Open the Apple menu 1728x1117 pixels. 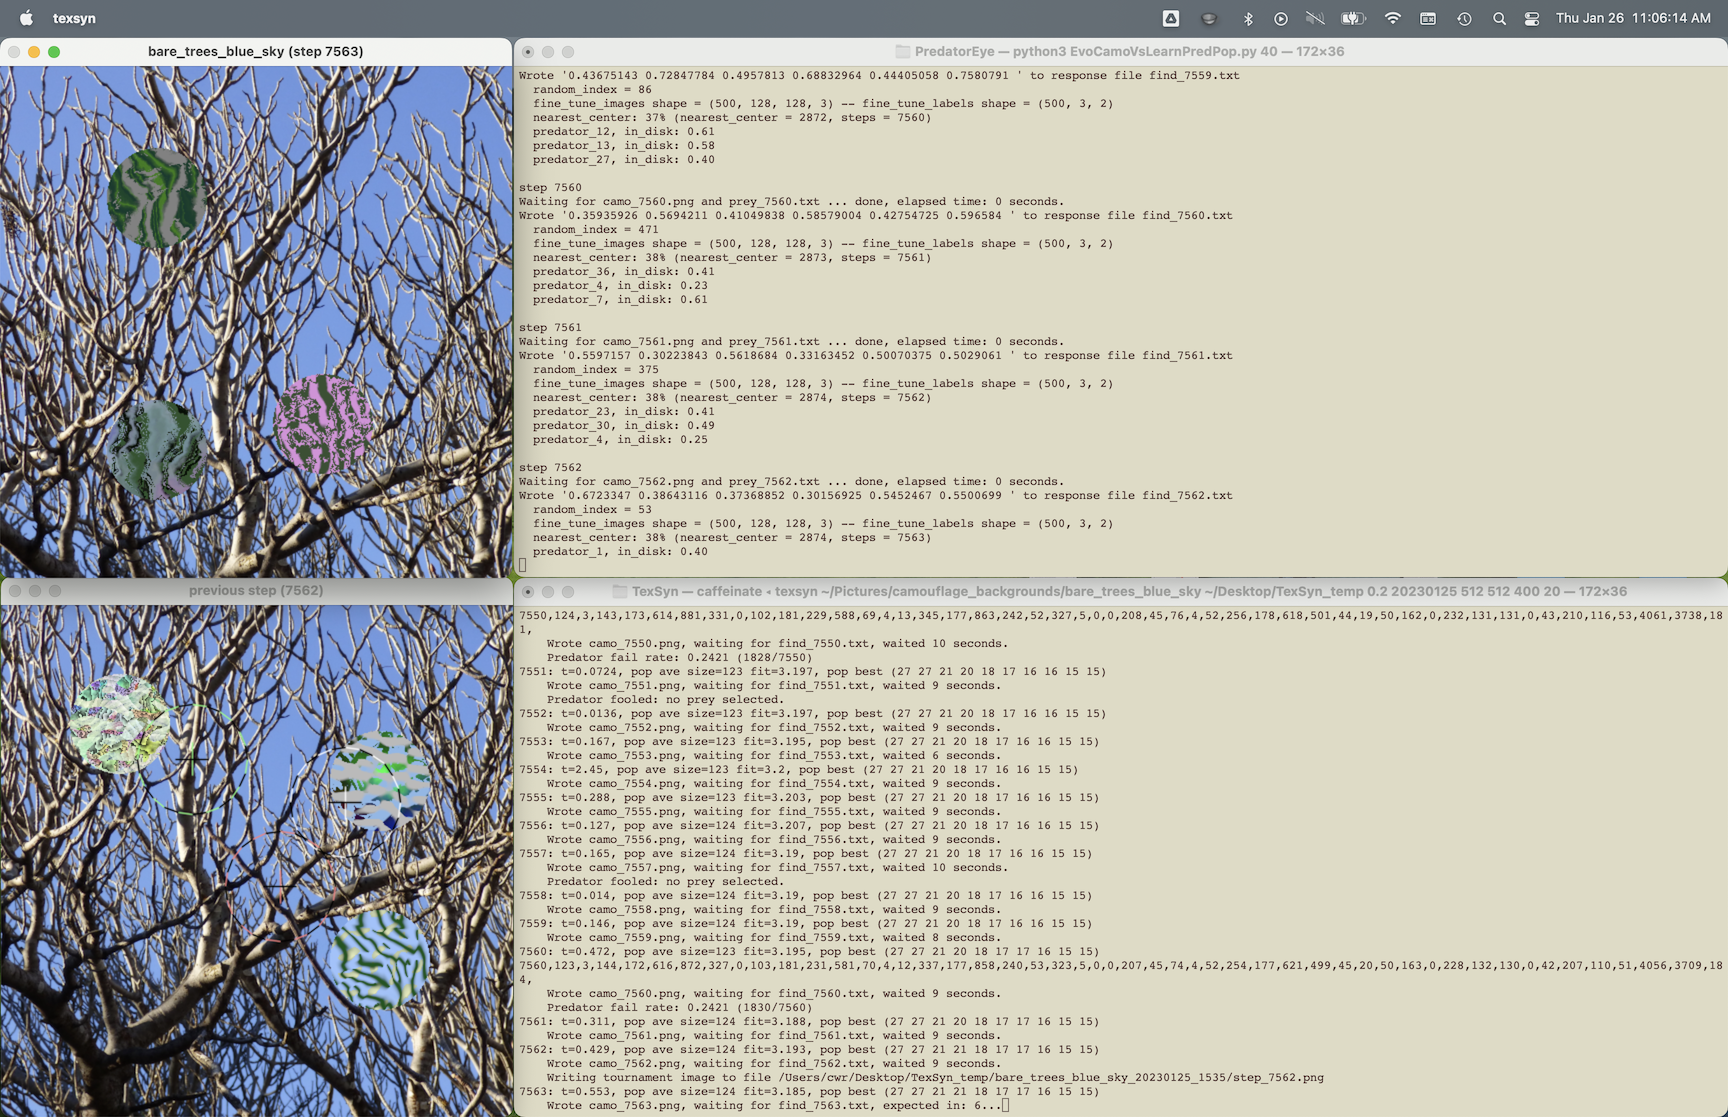click(26, 18)
